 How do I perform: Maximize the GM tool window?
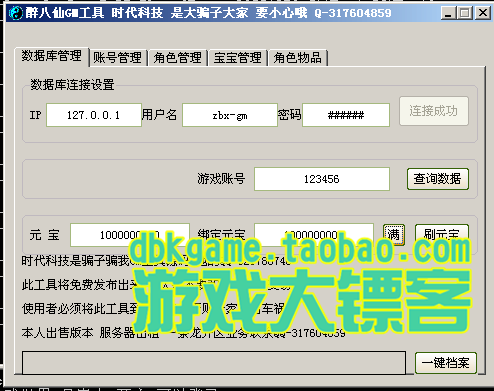coord(464,13)
